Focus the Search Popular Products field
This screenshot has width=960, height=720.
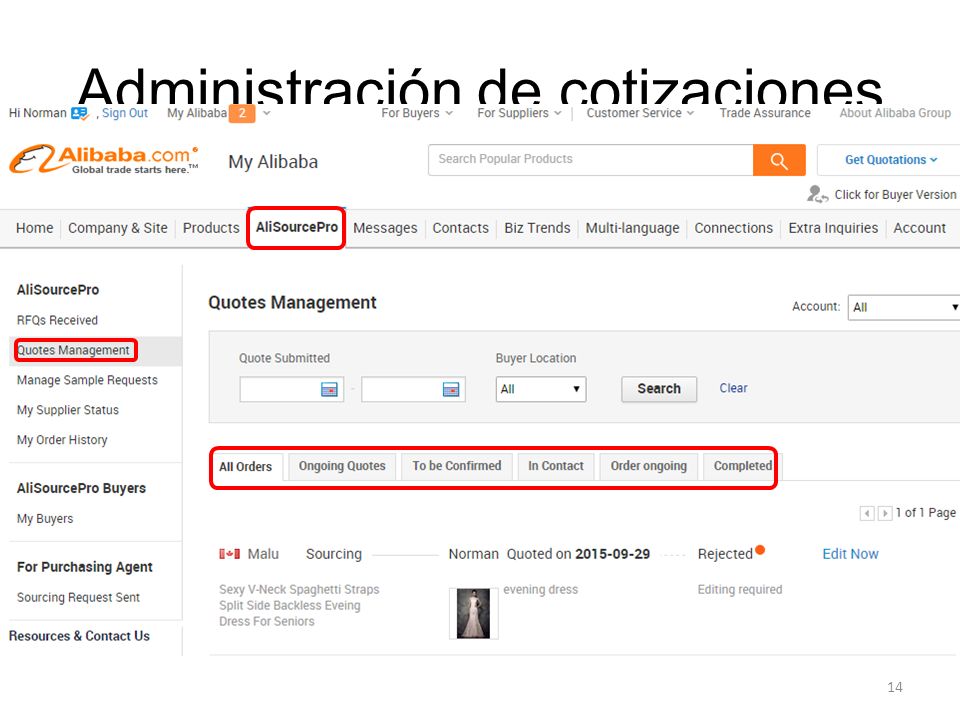pyautogui.click(x=591, y=160)
